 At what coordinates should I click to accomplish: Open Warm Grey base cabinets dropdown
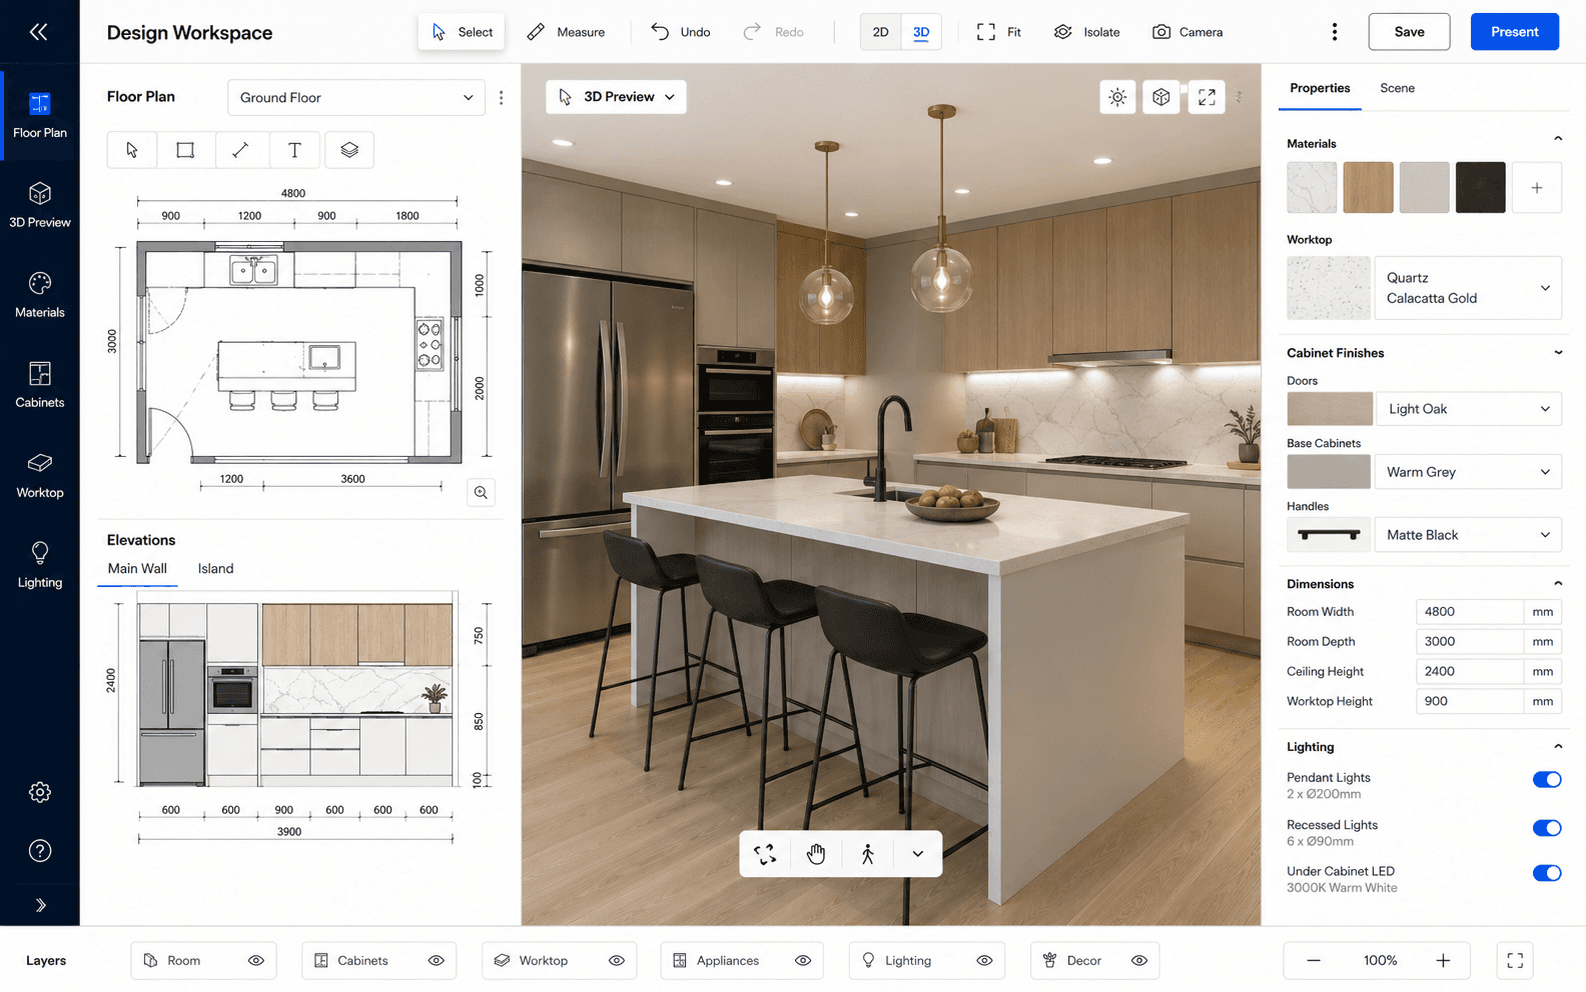(x=1467, y=472)
